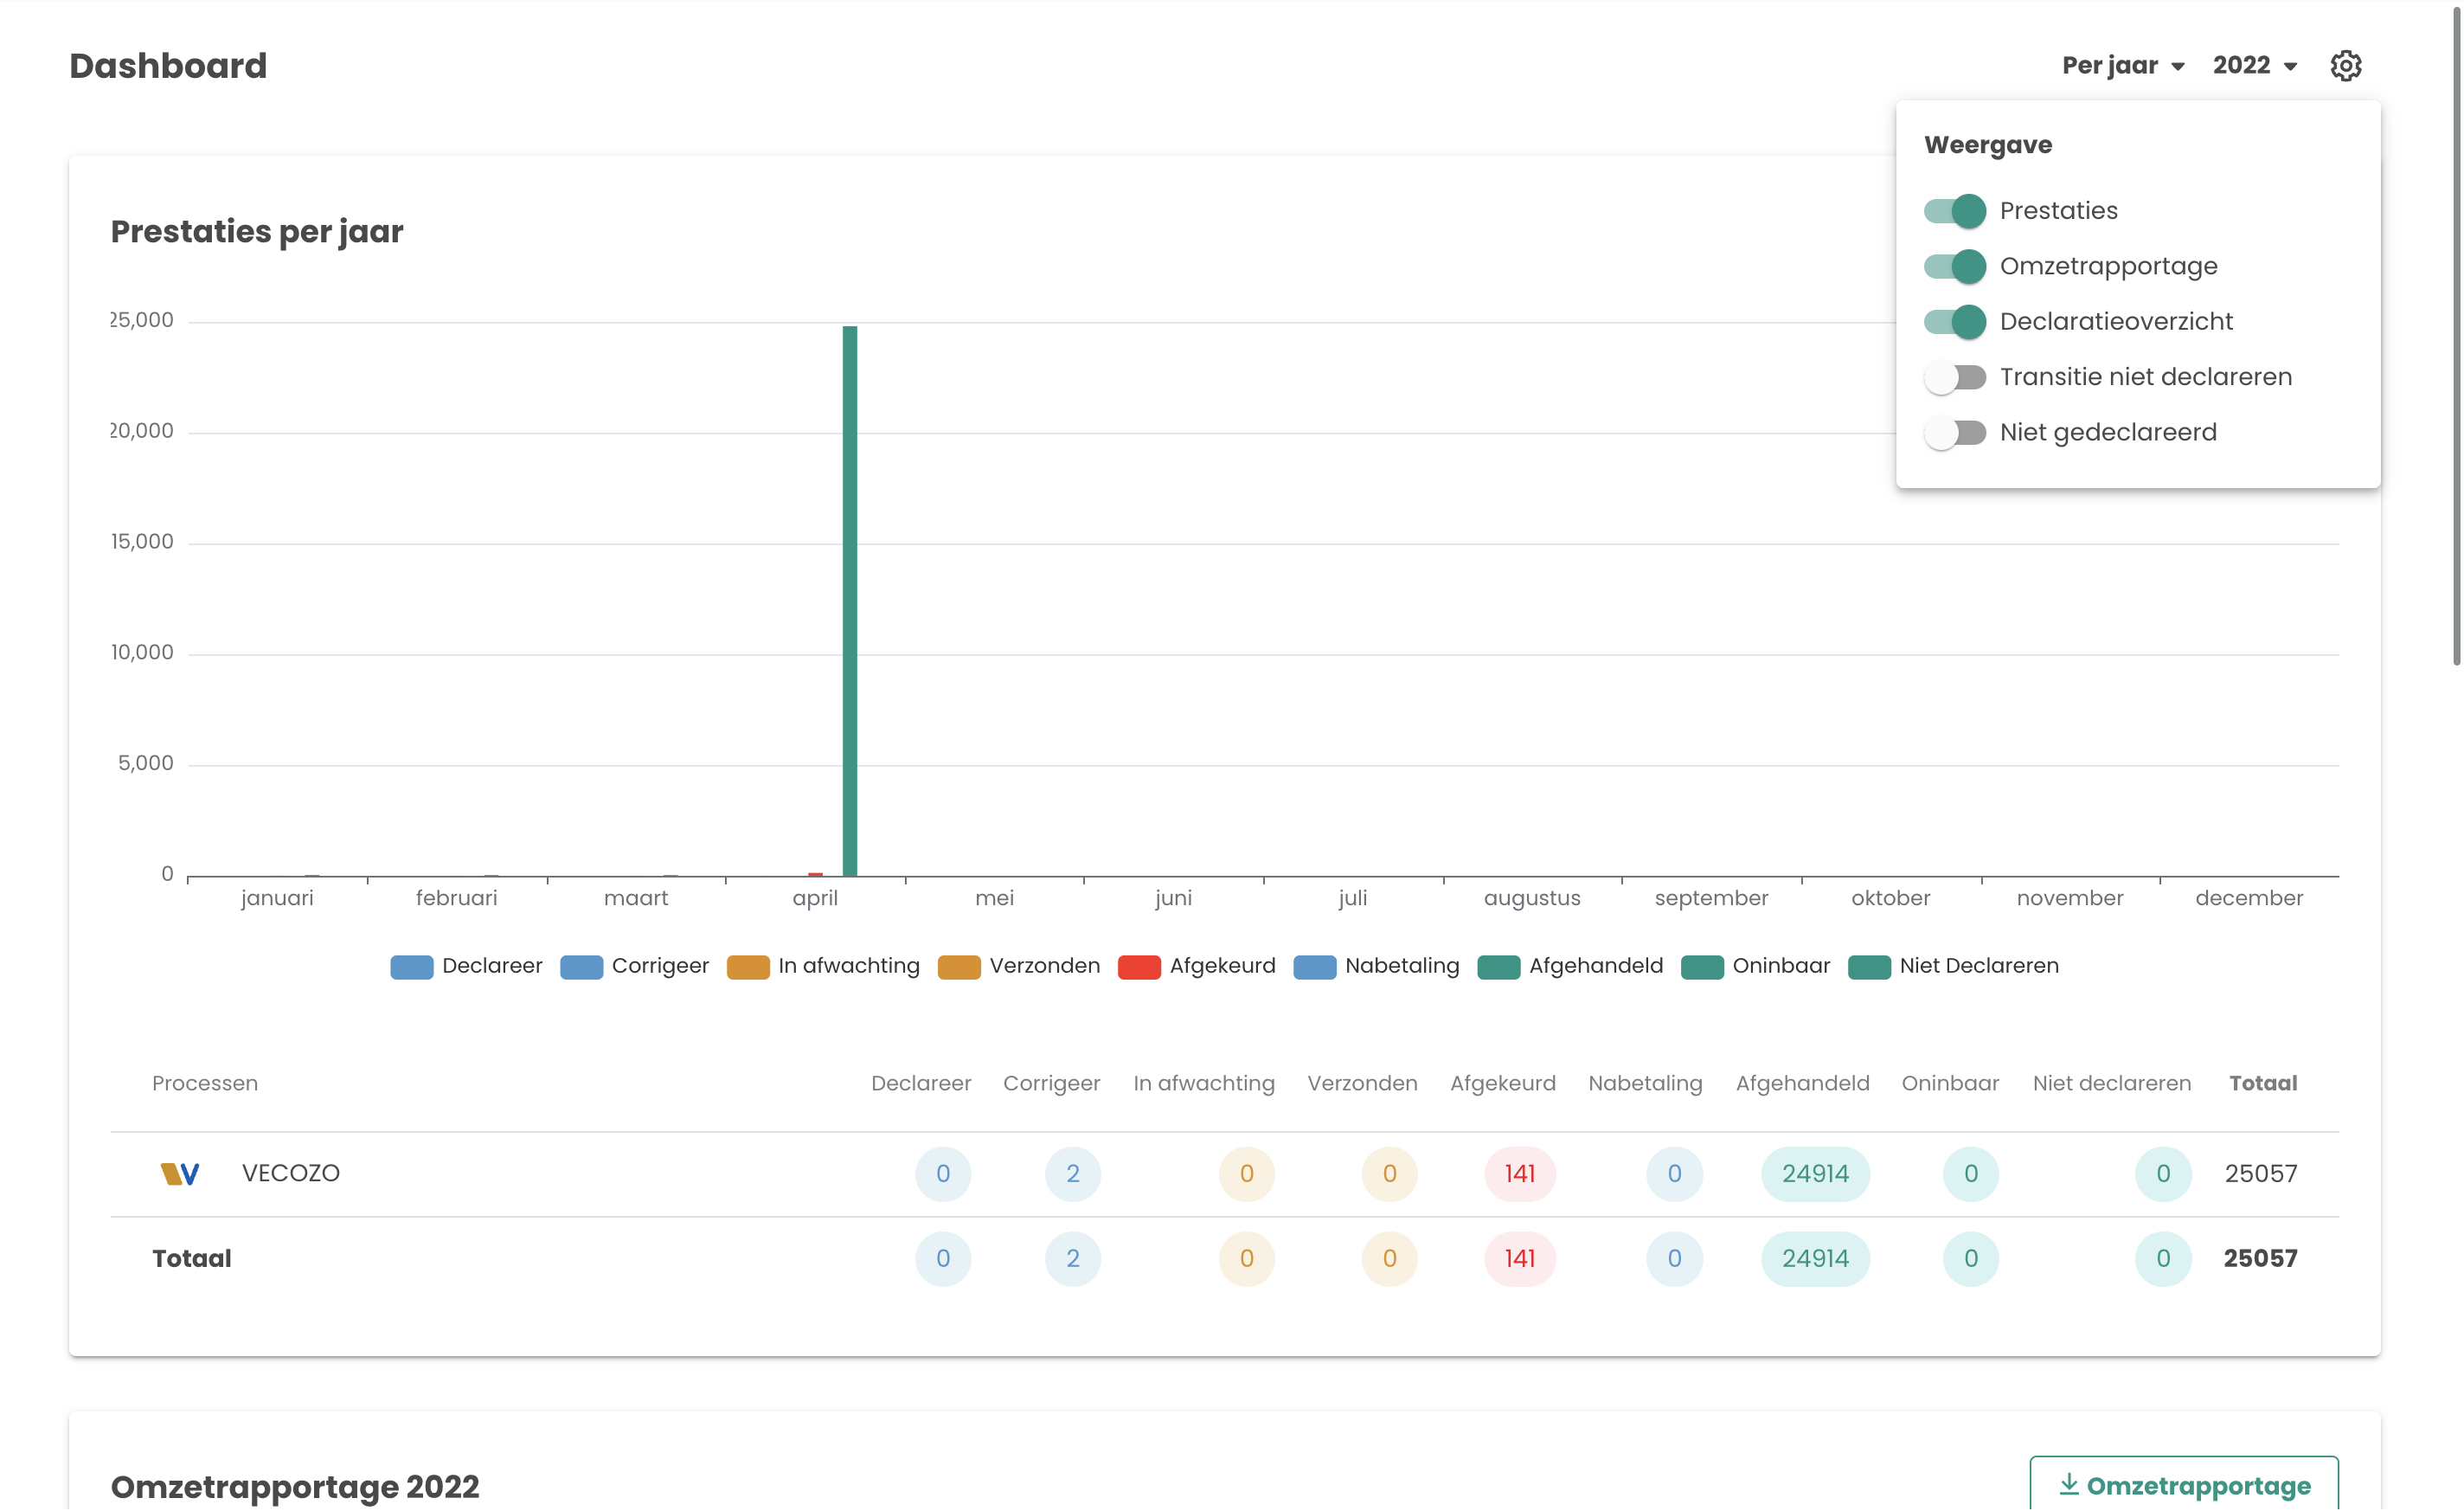Screen dimensions: 2464x1511
Task: Enable Transitie niet declareren toggle
Action: pos(1954,378)
